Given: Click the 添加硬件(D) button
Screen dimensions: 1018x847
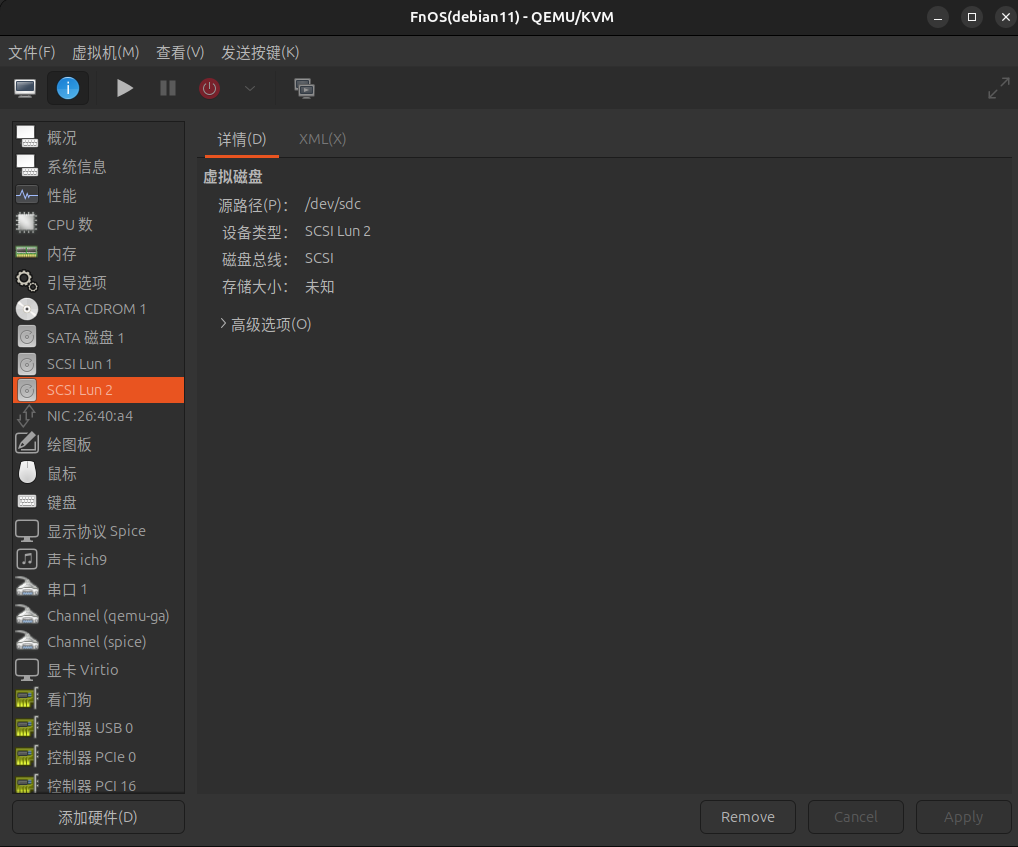Looking at the screenshot, I should 98,817.
